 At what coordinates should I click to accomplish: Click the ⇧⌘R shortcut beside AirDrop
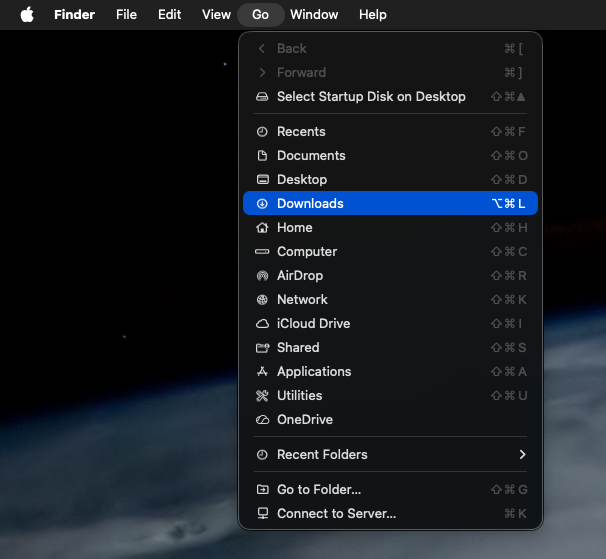point(509,276)
